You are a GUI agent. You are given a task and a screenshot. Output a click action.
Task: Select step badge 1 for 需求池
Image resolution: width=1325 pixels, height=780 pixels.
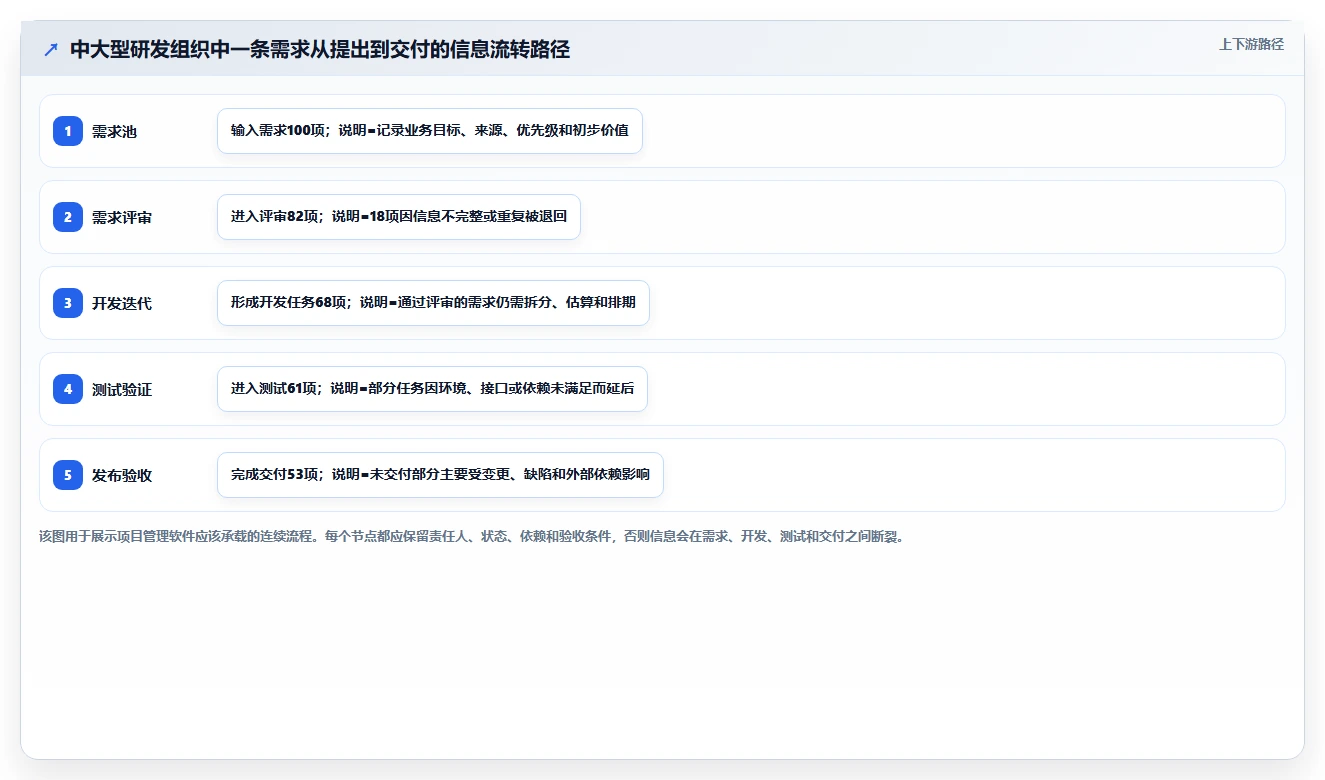(x=68, y=131)
